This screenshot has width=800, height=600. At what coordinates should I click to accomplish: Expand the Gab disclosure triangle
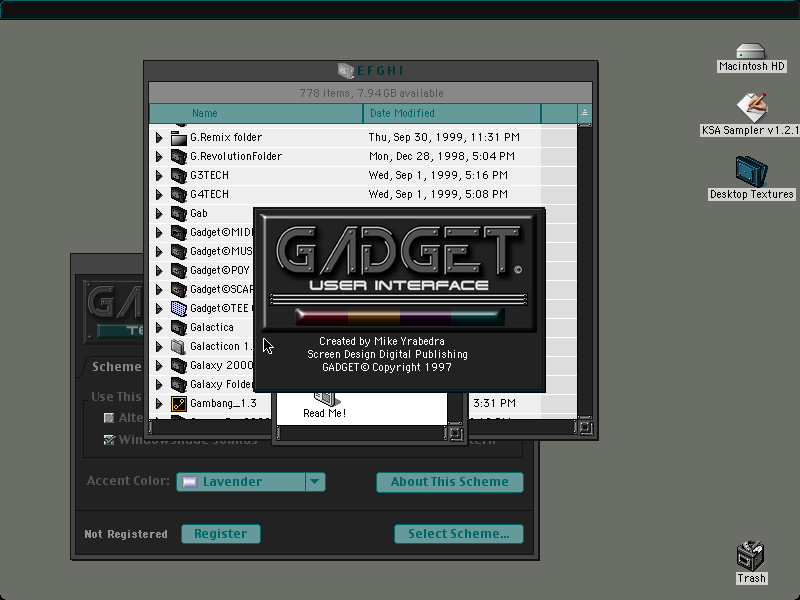point(159,213)
